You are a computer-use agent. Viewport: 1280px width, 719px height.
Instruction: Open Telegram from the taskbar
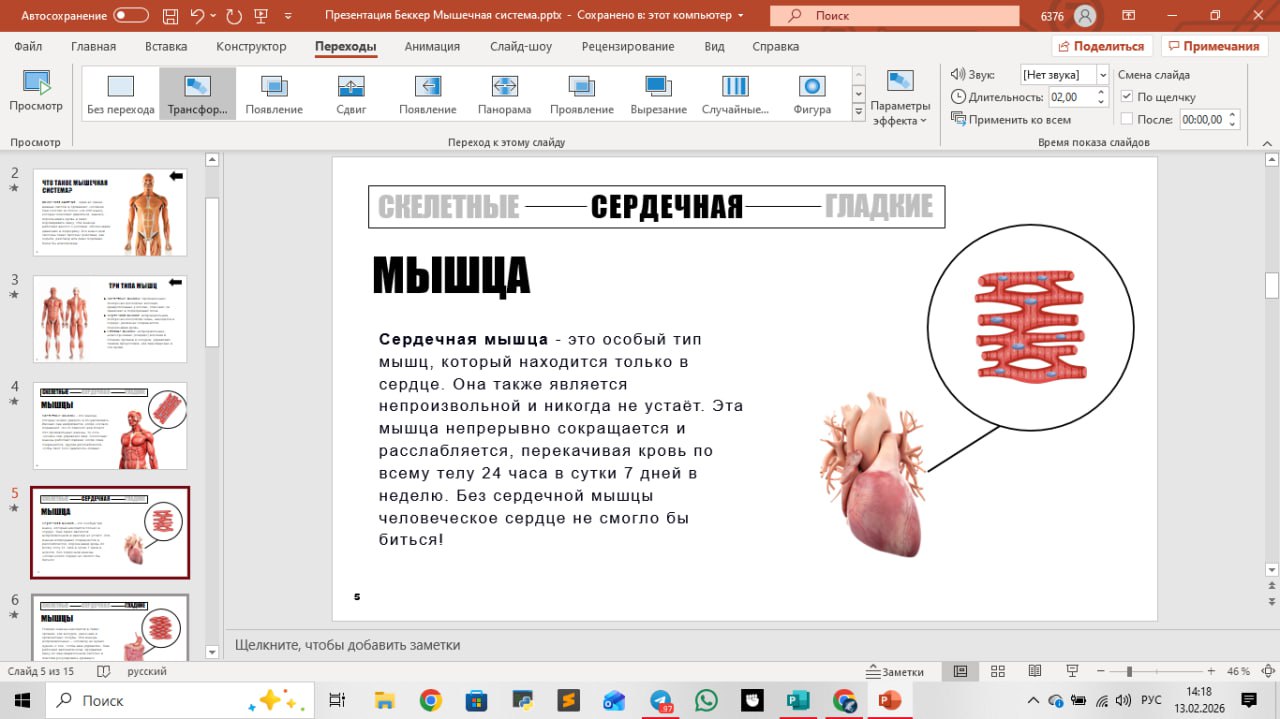point(661,701)
